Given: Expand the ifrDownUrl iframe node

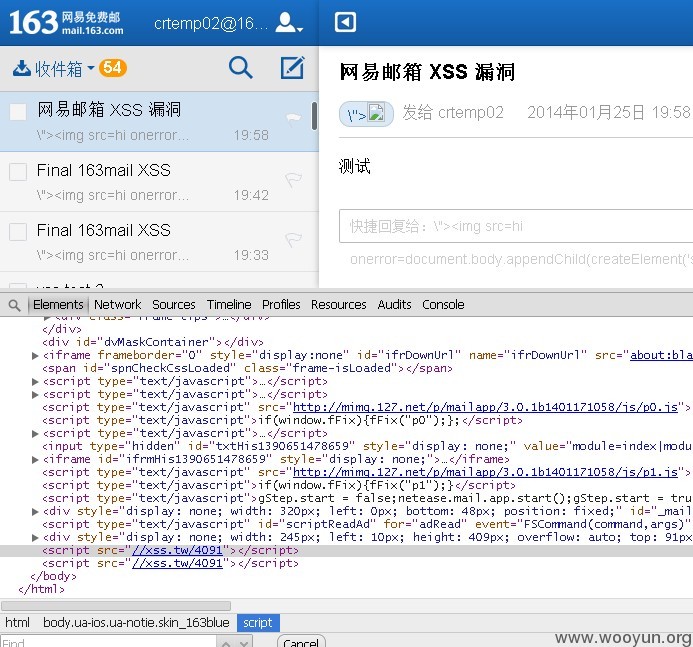Looking at the screenshot, I should point(35,355).
